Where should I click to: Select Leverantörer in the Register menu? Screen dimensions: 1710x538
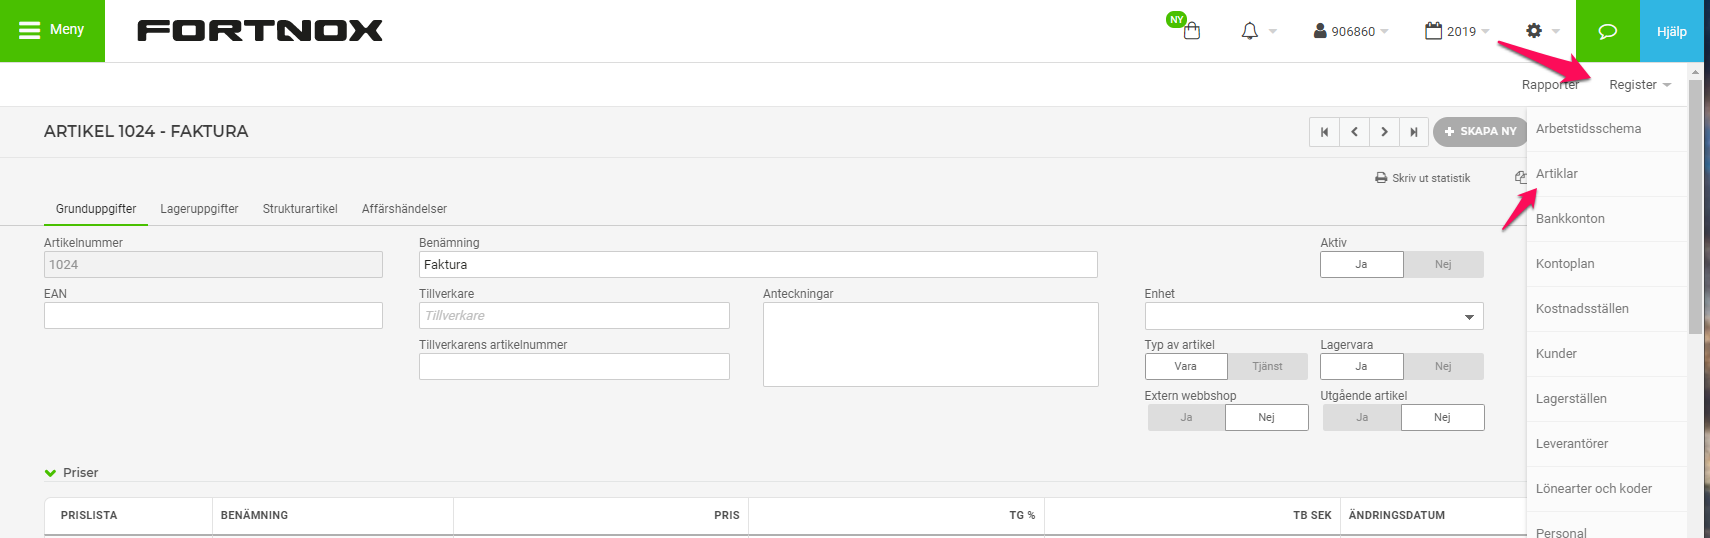1607,444
